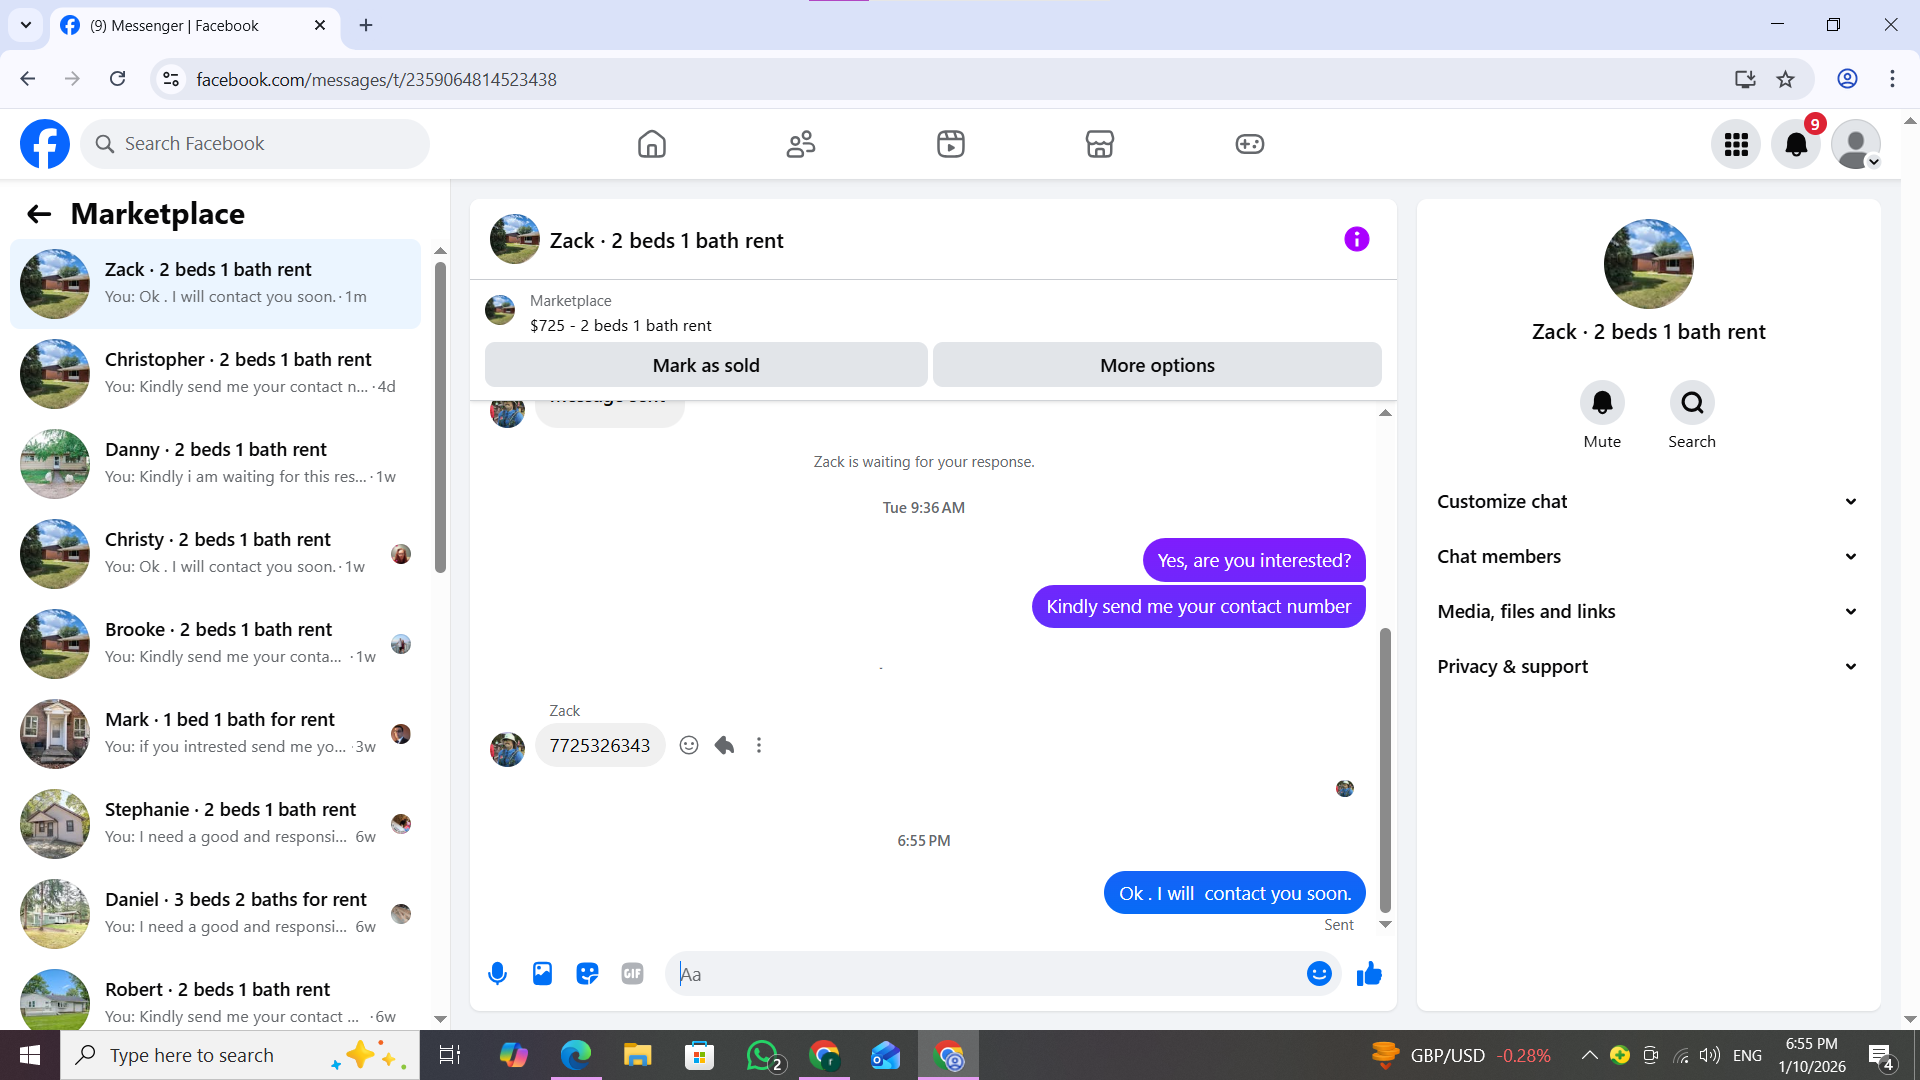1920x1080 pixels.
Task: Toggle the conversation information panel
Action: [1356, 239]
